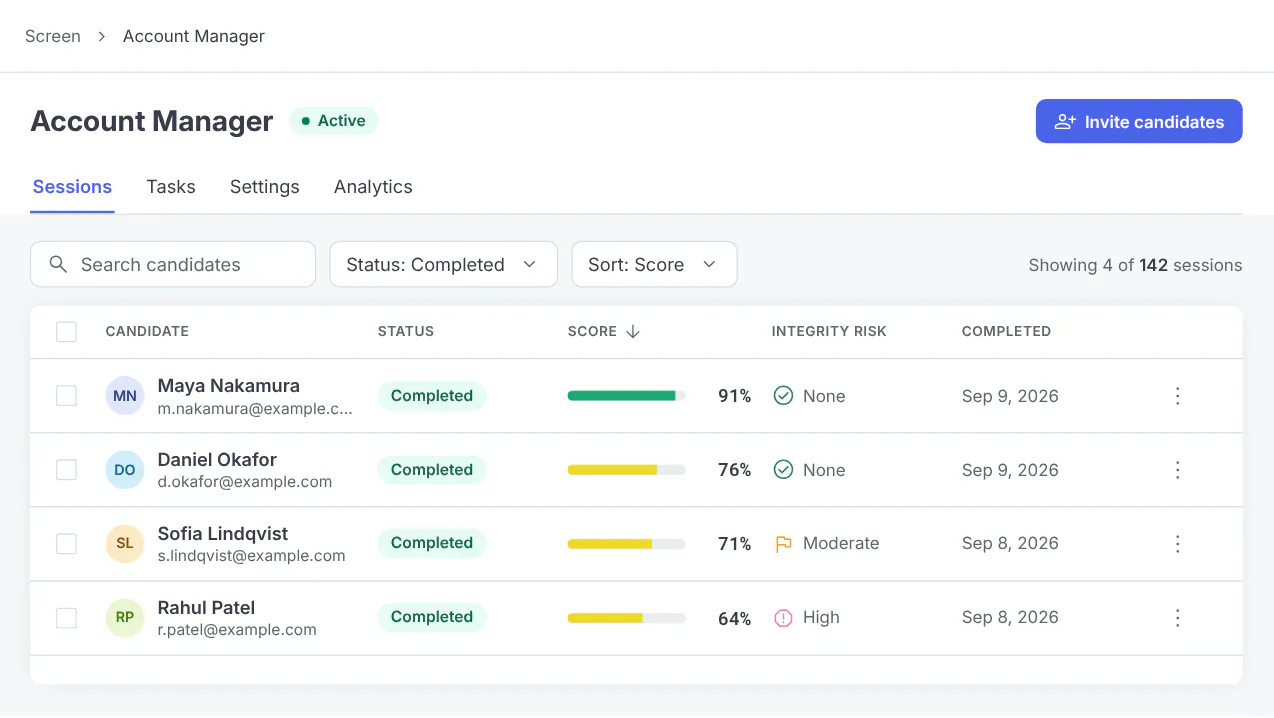Click the 91% score value
The height and width of the screenshot is (718, 1274).
point(734,396)
